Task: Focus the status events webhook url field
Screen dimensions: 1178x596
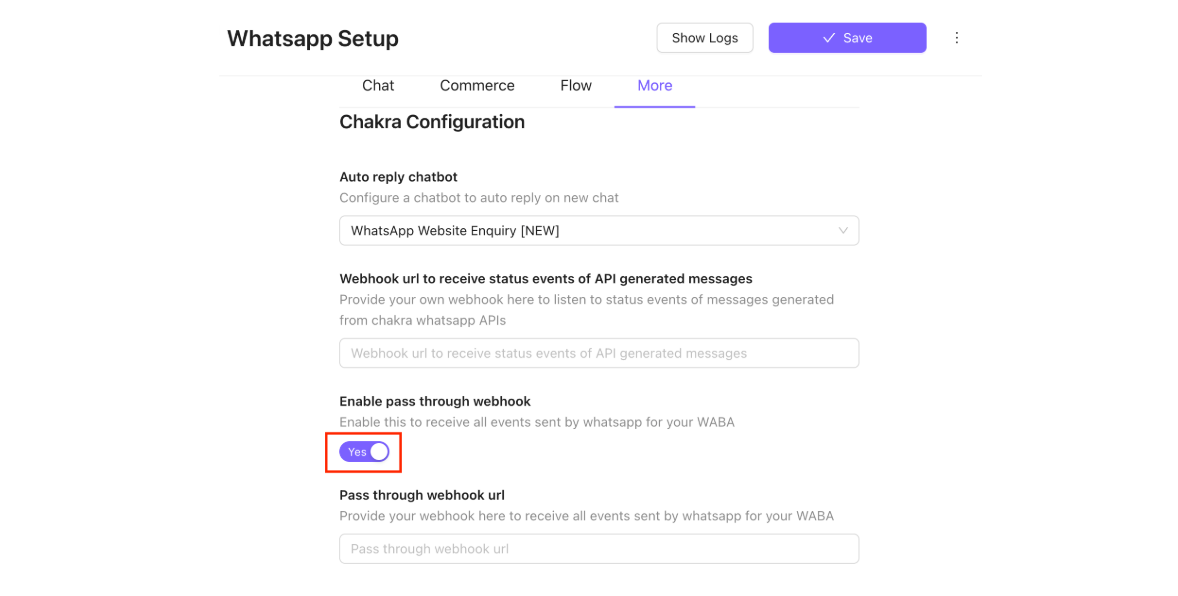Action: [598, 353]
